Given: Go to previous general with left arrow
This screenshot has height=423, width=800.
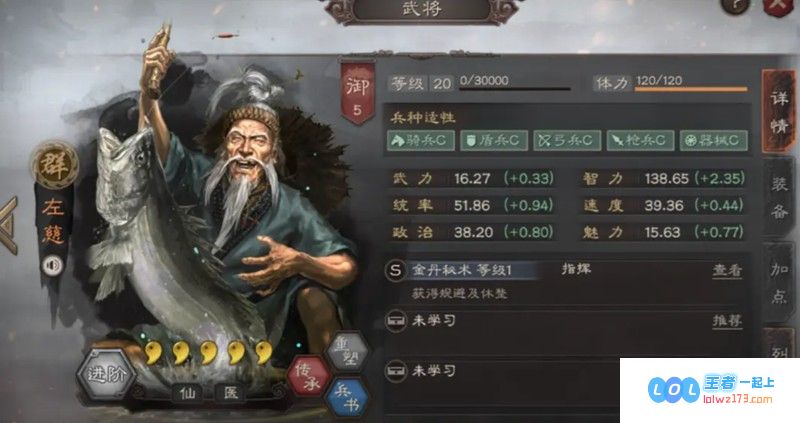Looking at the screenshot, I should (x=9, y=226).
